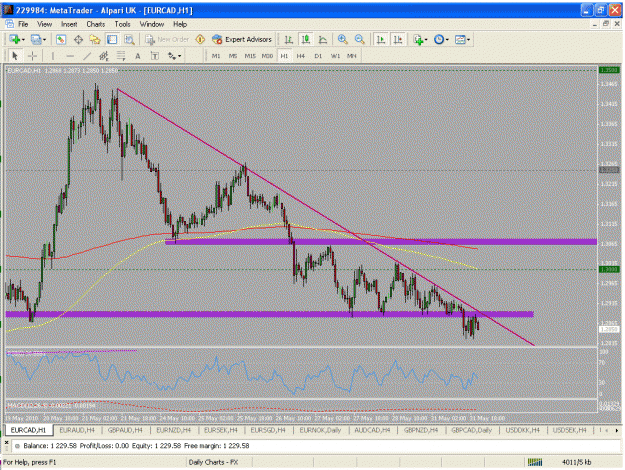The width and height of the screenshot is (625, 470).
Task: Expand the arrows objects dropdown arrow
Action: [x=180, y=56]
